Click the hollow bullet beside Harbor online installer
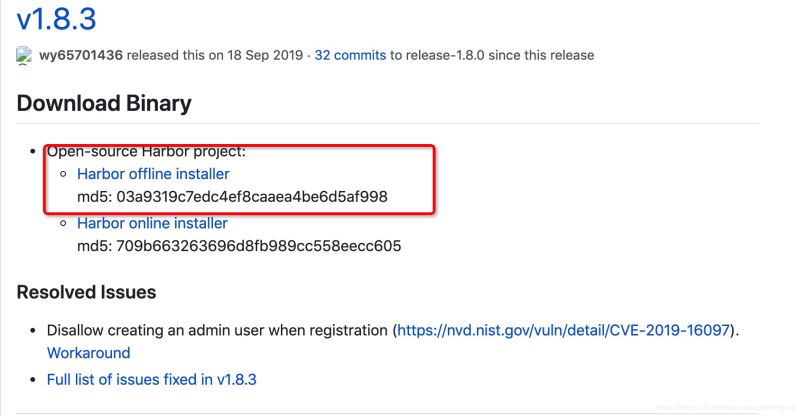The image size is (800, 416). pyautogui.click(x=65, y=224)
